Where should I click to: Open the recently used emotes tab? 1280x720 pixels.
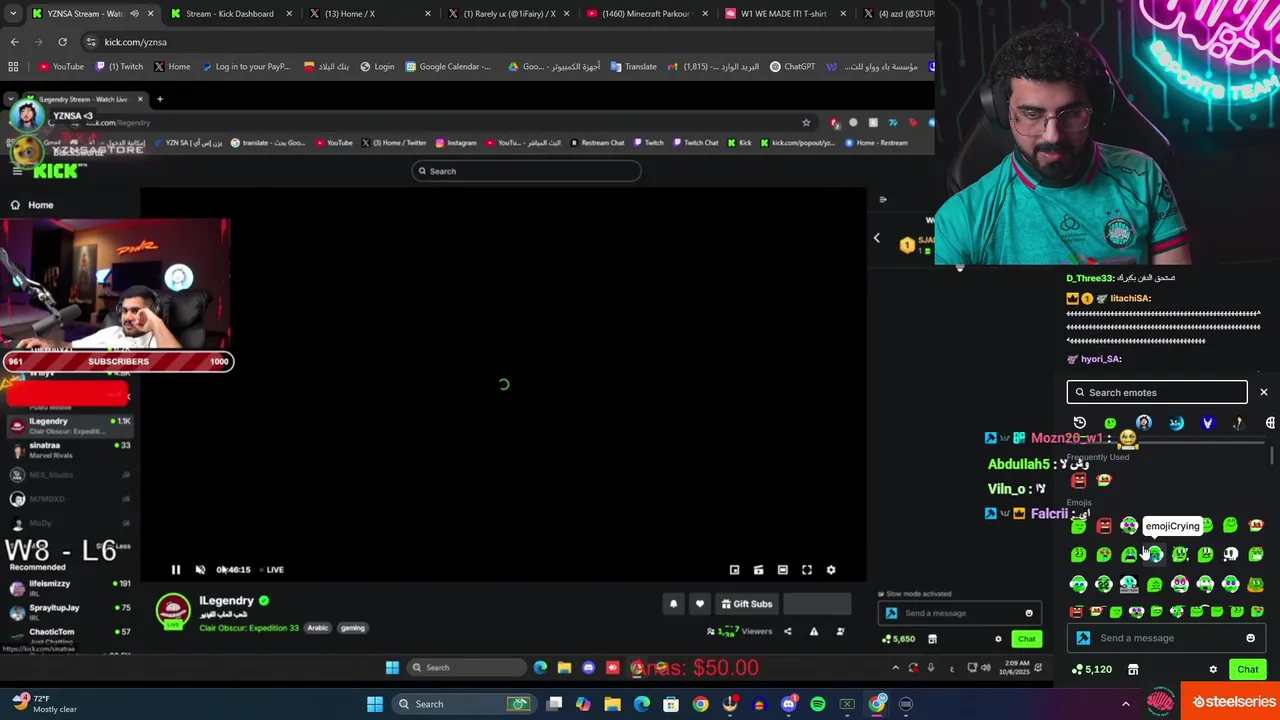pos(1080,423)
